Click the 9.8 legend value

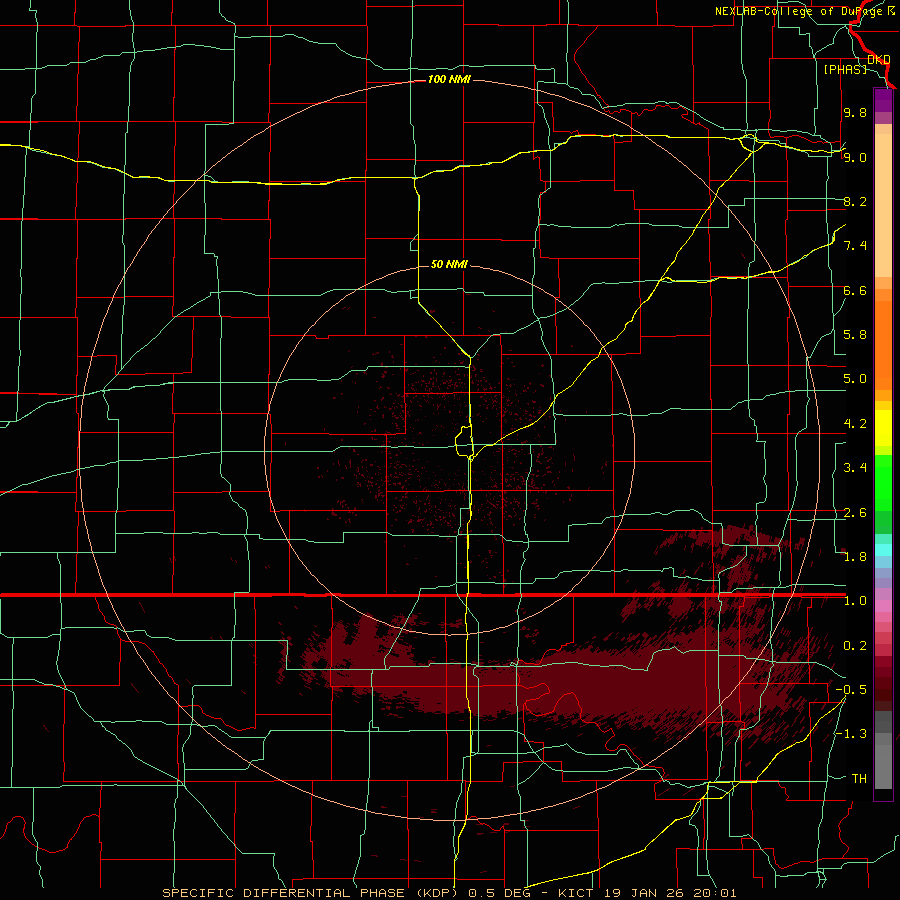pyautogui.click(x=855, y=113)
